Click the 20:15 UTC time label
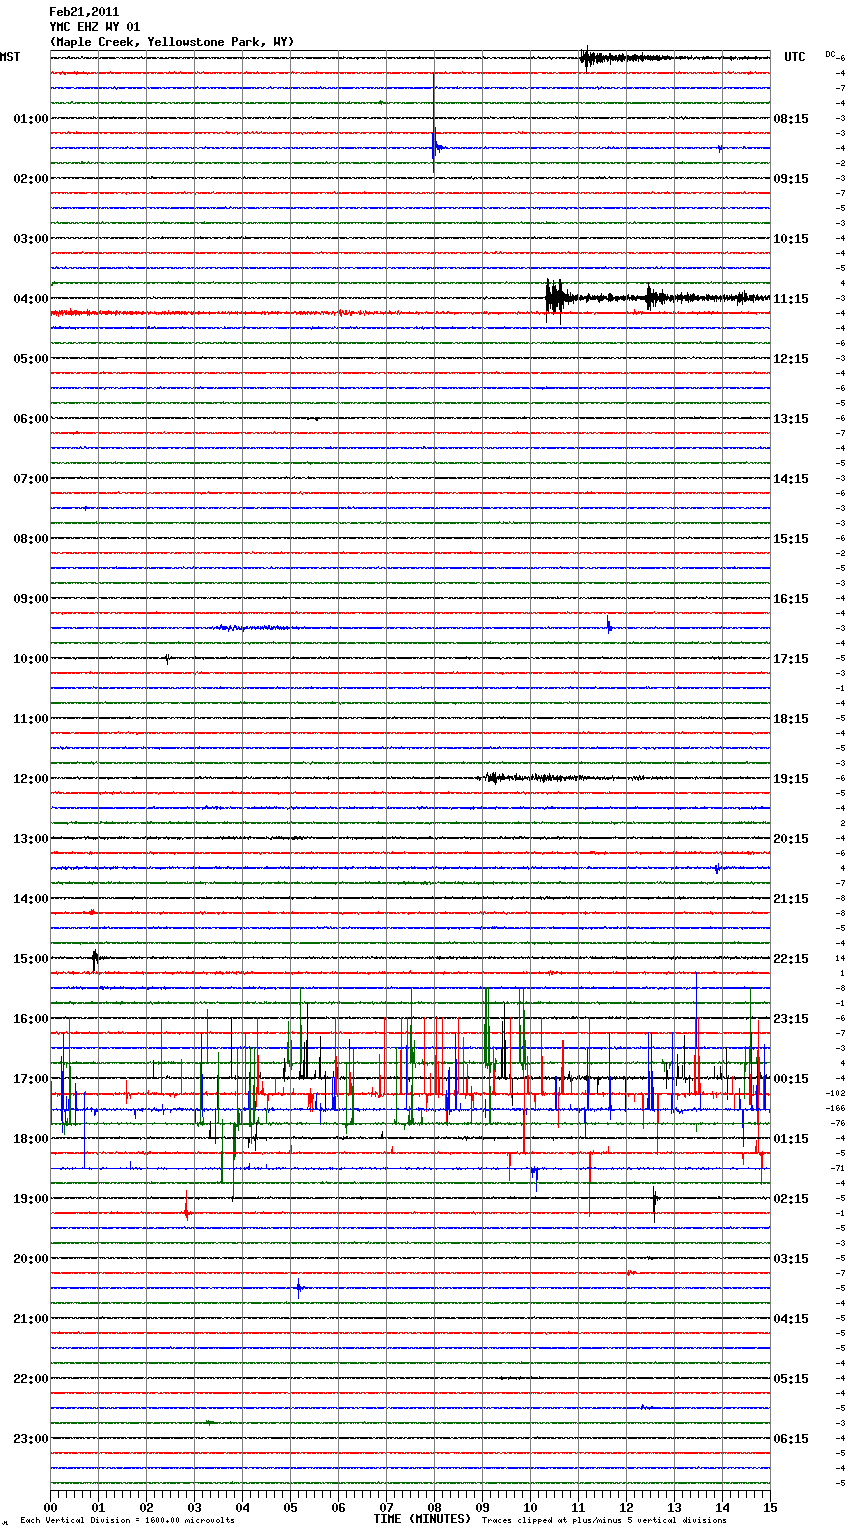The image size is (850, 1534). click(x=791, y=838)
